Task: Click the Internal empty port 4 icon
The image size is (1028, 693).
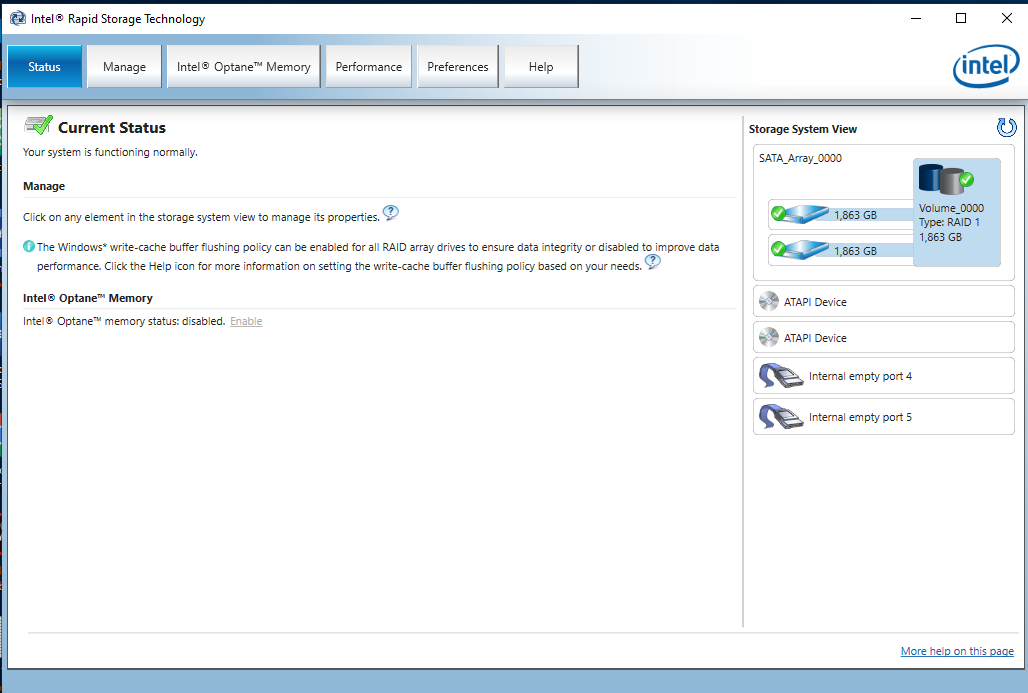Action: pyautogui.click(x=780, y=376)
